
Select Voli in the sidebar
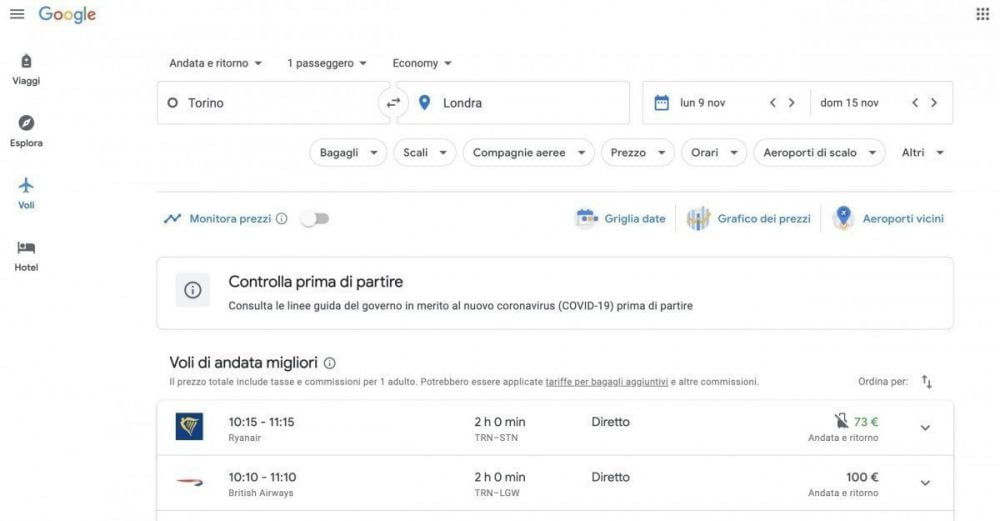(26, 194)
